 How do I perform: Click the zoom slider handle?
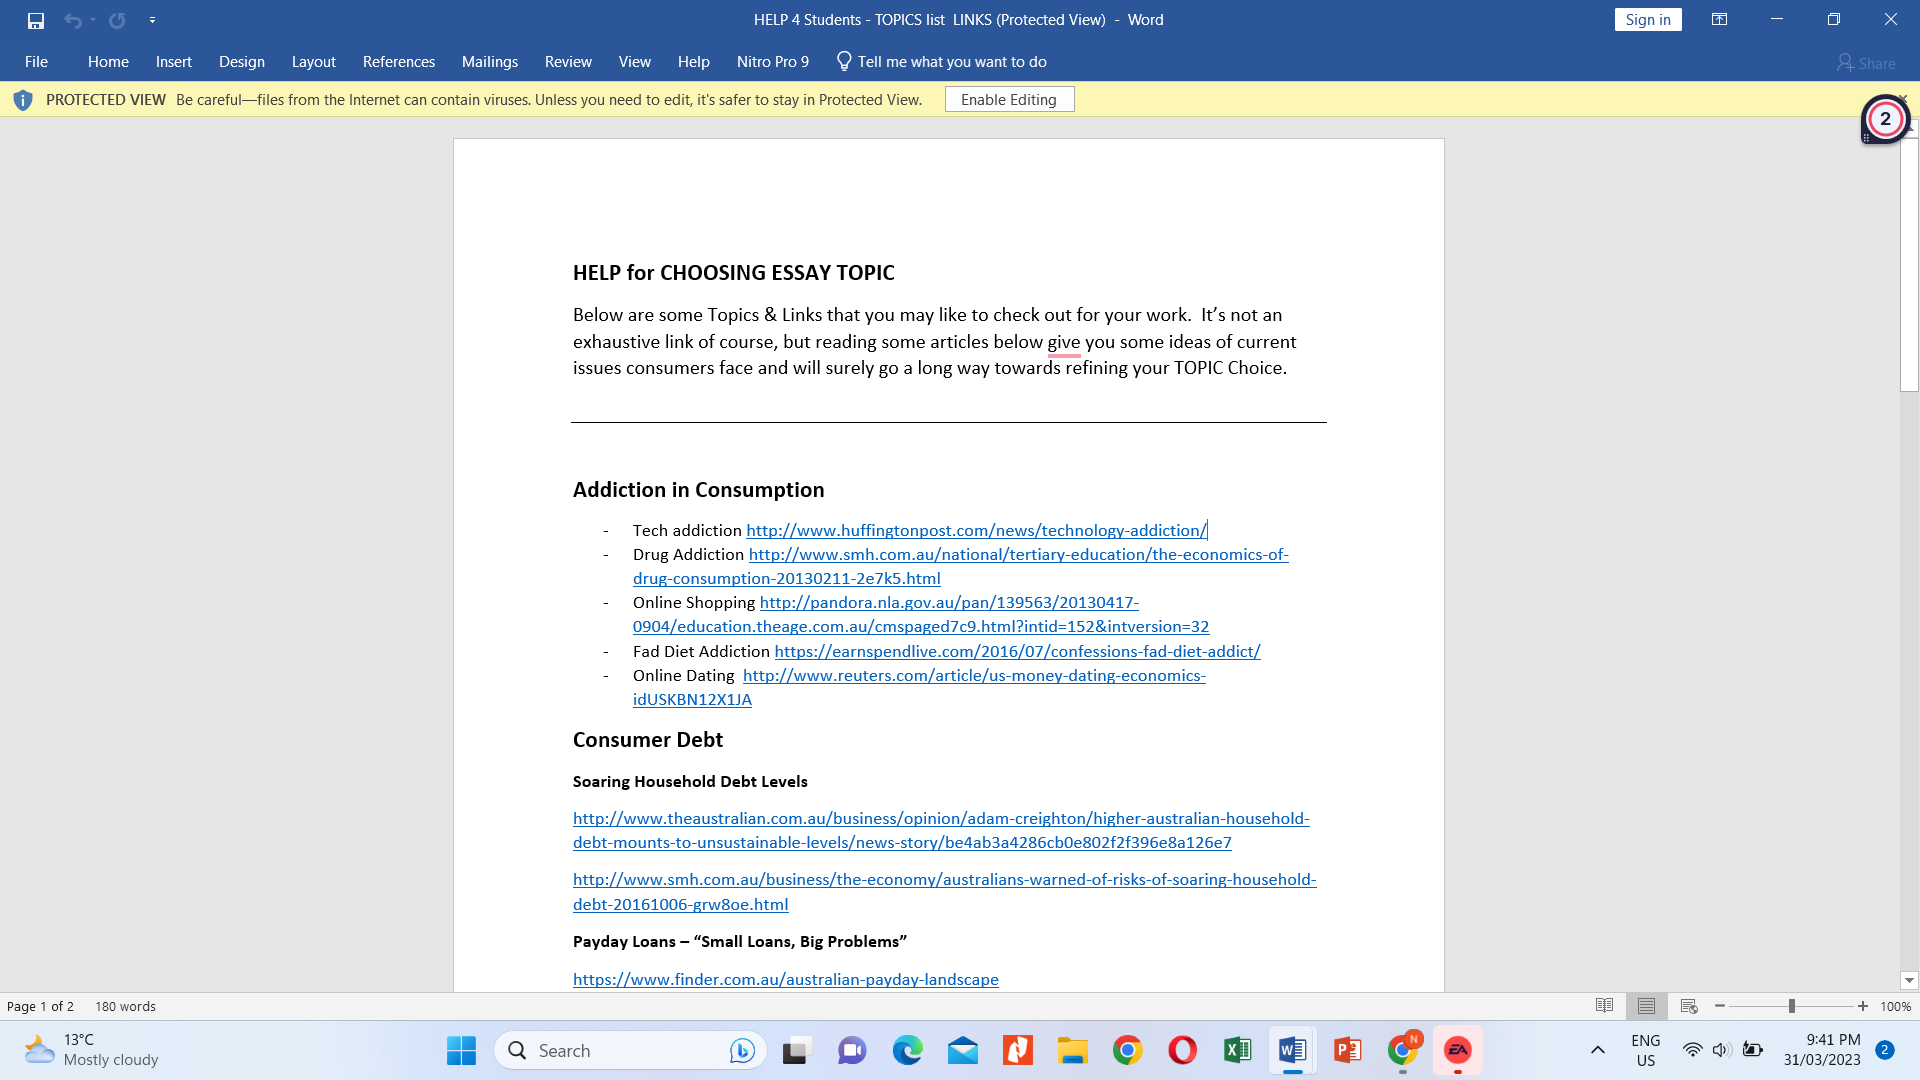pyautogui.click(x=1791, y=1006)
